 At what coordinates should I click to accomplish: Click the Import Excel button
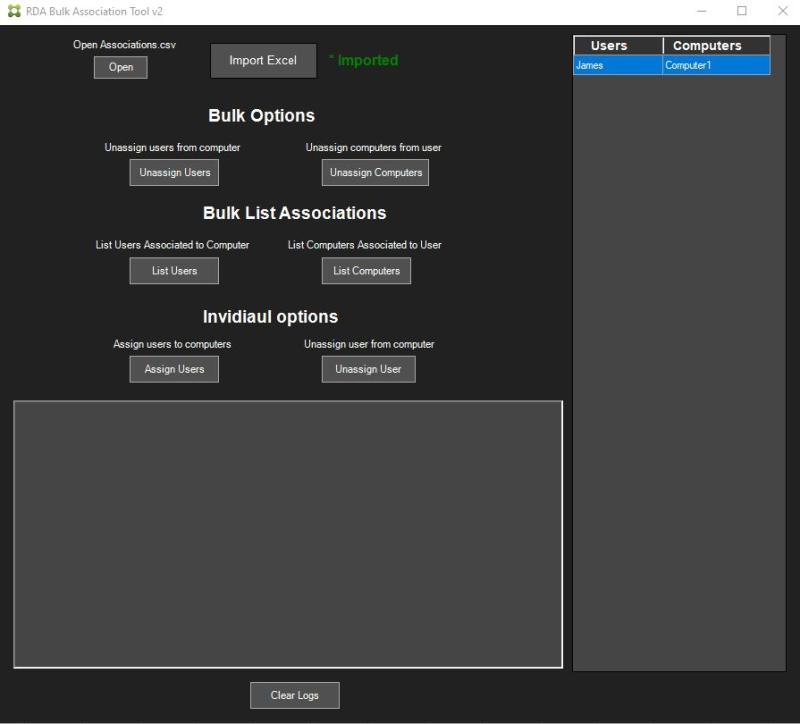(x=263, y=61)
